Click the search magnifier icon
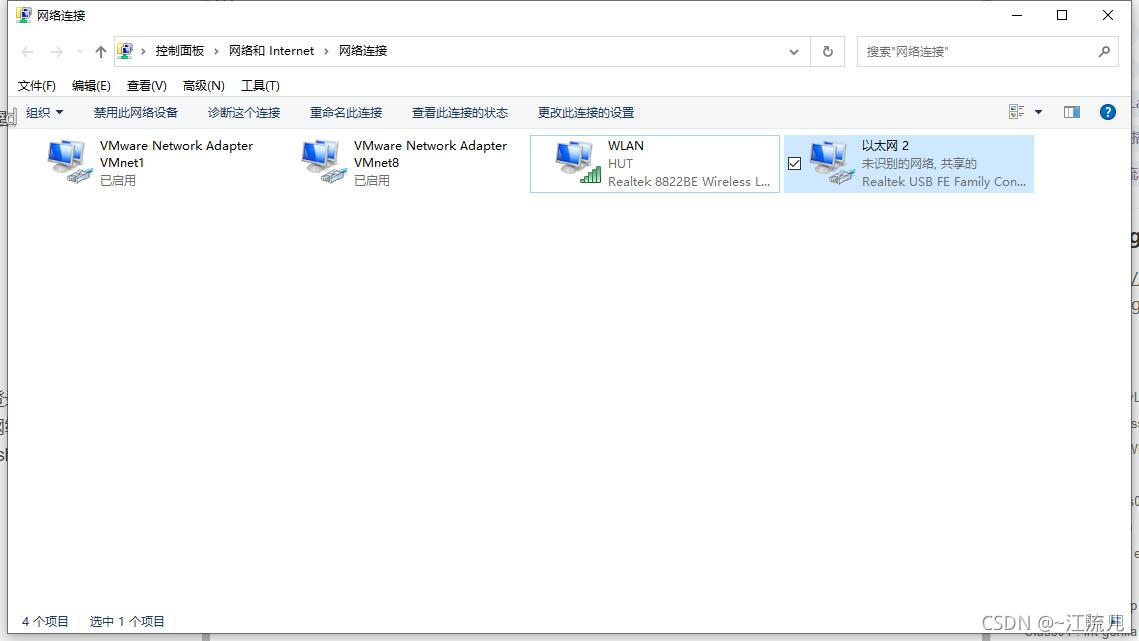Screen dimensions: 1139x641 point(1105,51)
